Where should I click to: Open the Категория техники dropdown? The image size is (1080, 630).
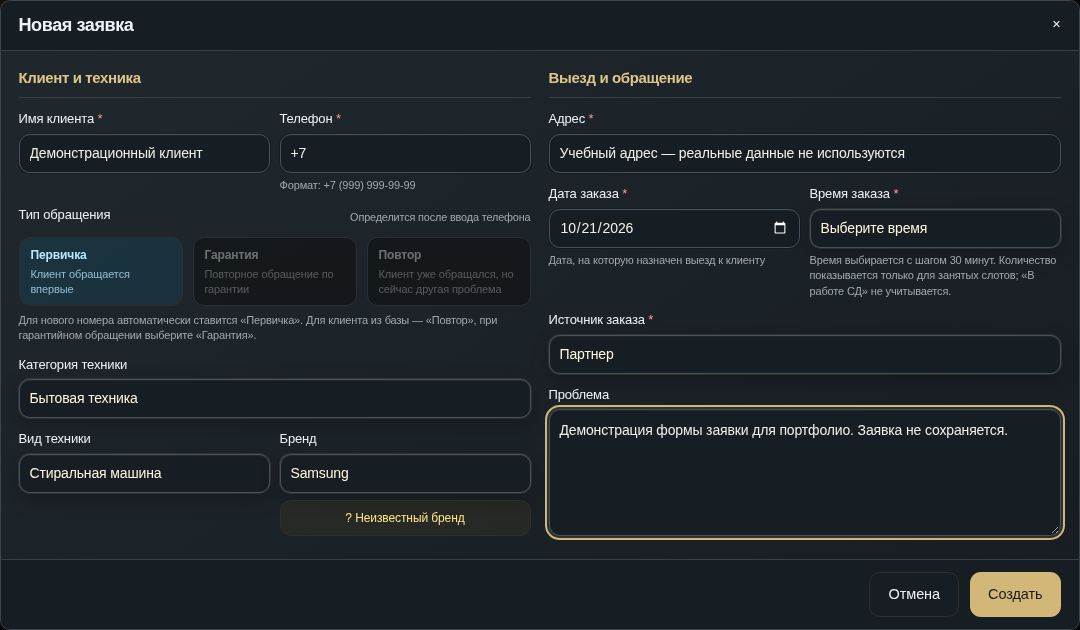(275, 399)
